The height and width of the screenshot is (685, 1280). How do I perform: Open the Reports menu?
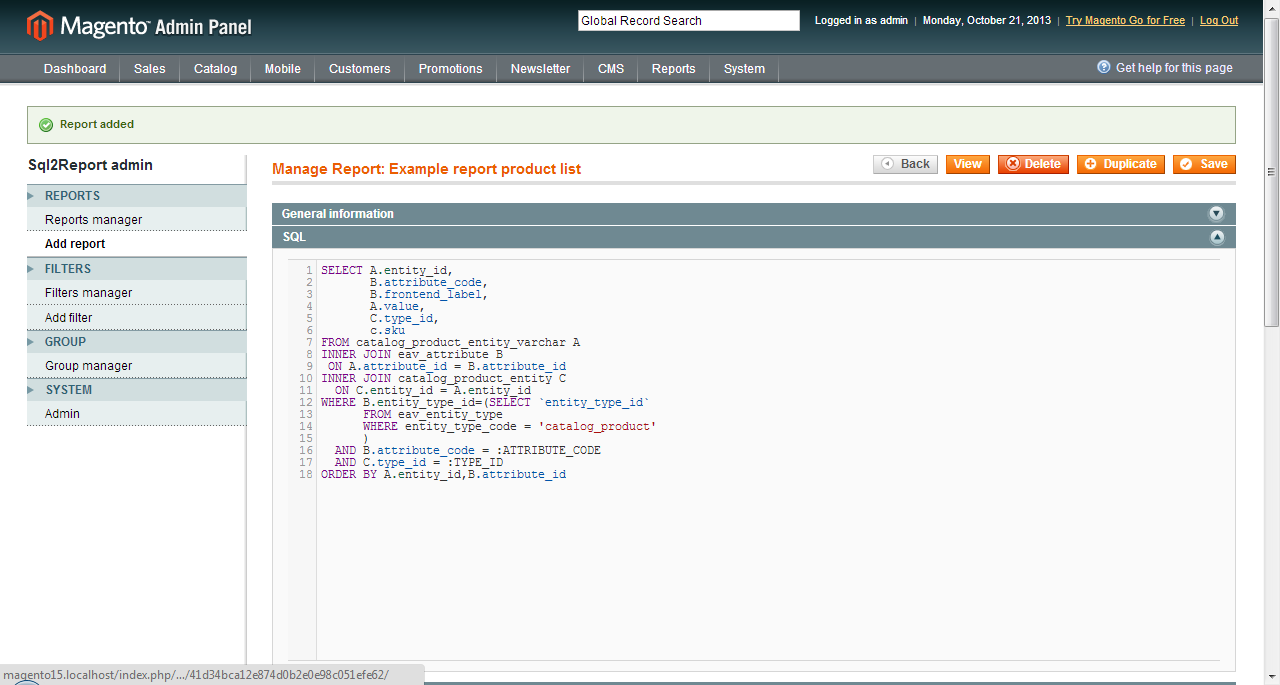[674, 69]
